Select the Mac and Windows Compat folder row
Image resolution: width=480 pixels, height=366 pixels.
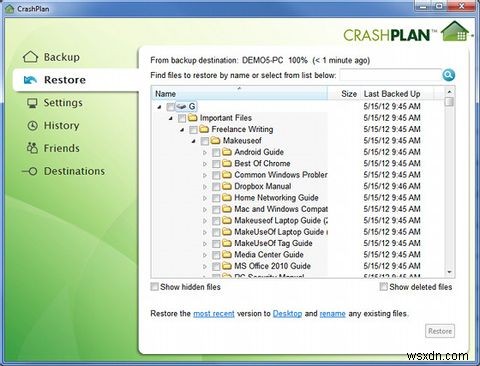click(298, 209)
